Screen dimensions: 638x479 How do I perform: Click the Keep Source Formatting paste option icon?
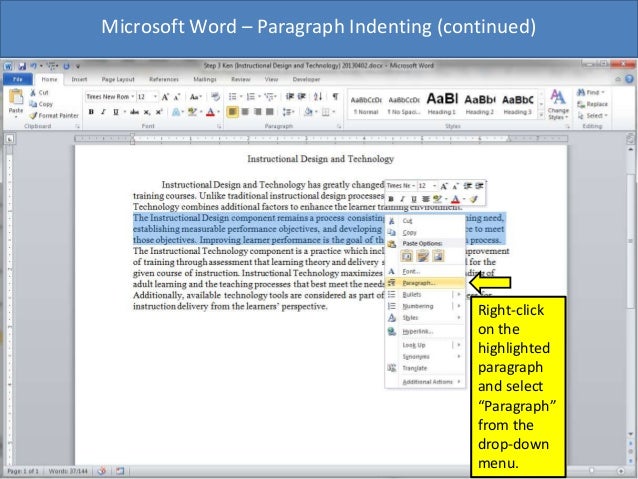(407, 256)
